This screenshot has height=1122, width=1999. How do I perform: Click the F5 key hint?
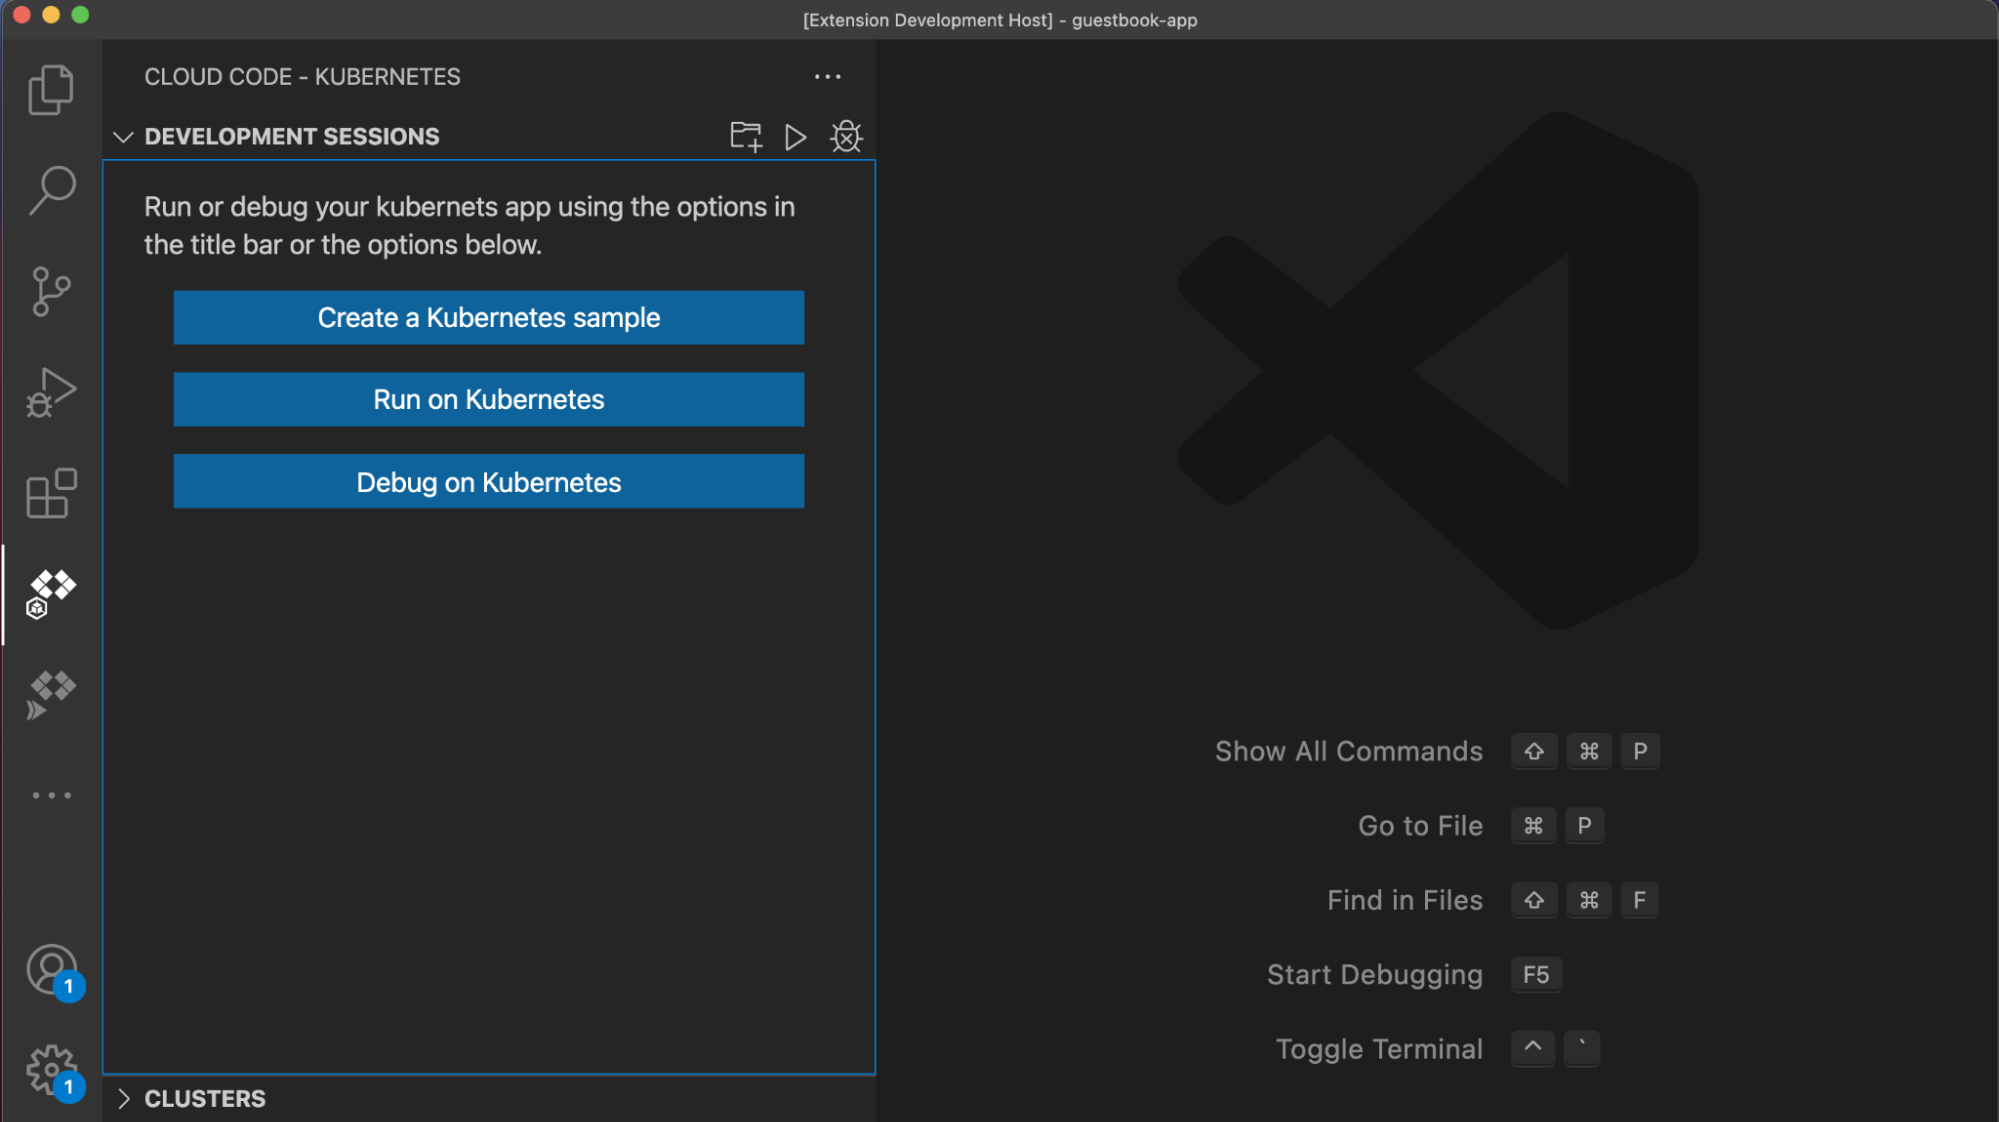[1536, 975]
